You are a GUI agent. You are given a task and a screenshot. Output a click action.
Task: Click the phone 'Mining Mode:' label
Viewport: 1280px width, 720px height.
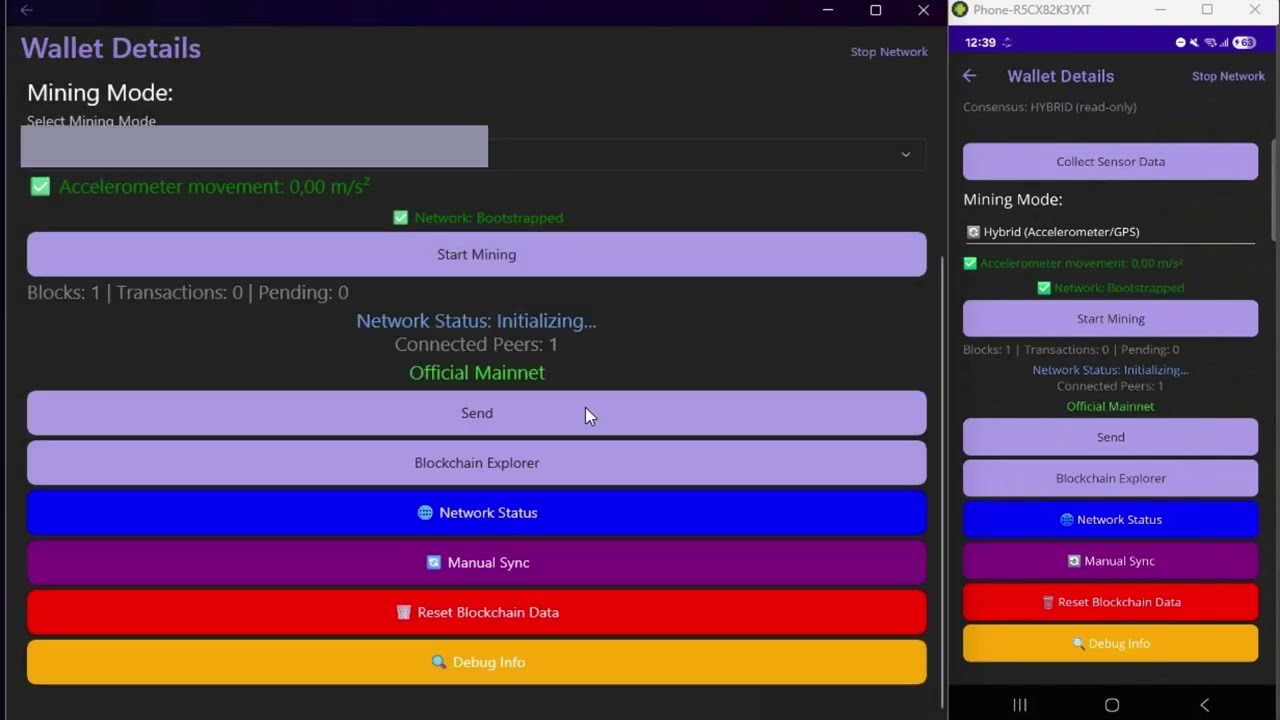point(1012,199)
